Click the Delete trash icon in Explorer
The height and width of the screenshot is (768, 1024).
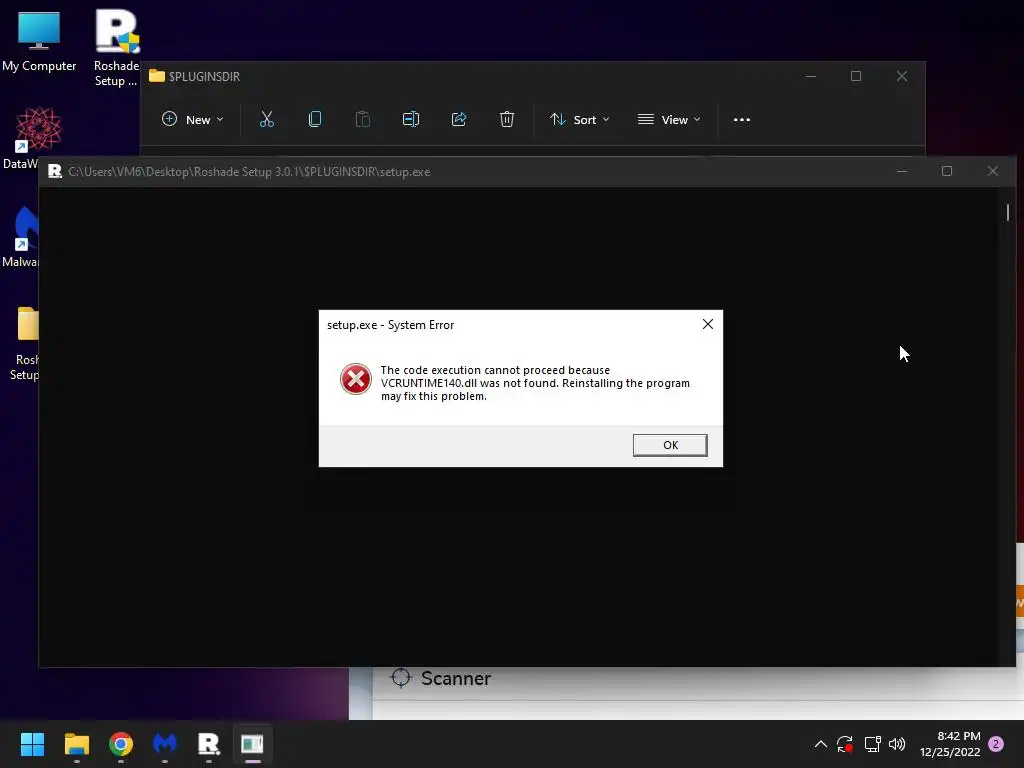(x=507, y=120)
